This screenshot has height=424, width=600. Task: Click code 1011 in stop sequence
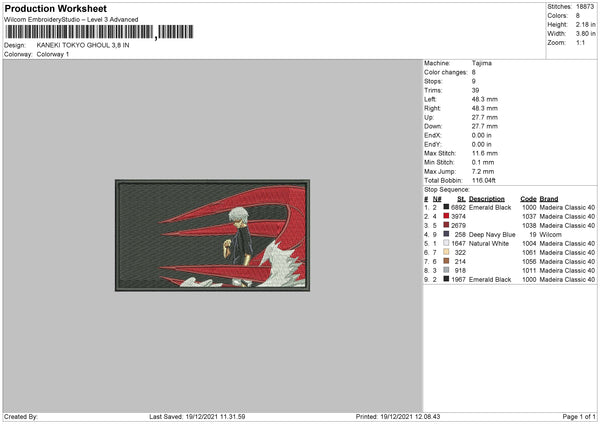point(529,271)
